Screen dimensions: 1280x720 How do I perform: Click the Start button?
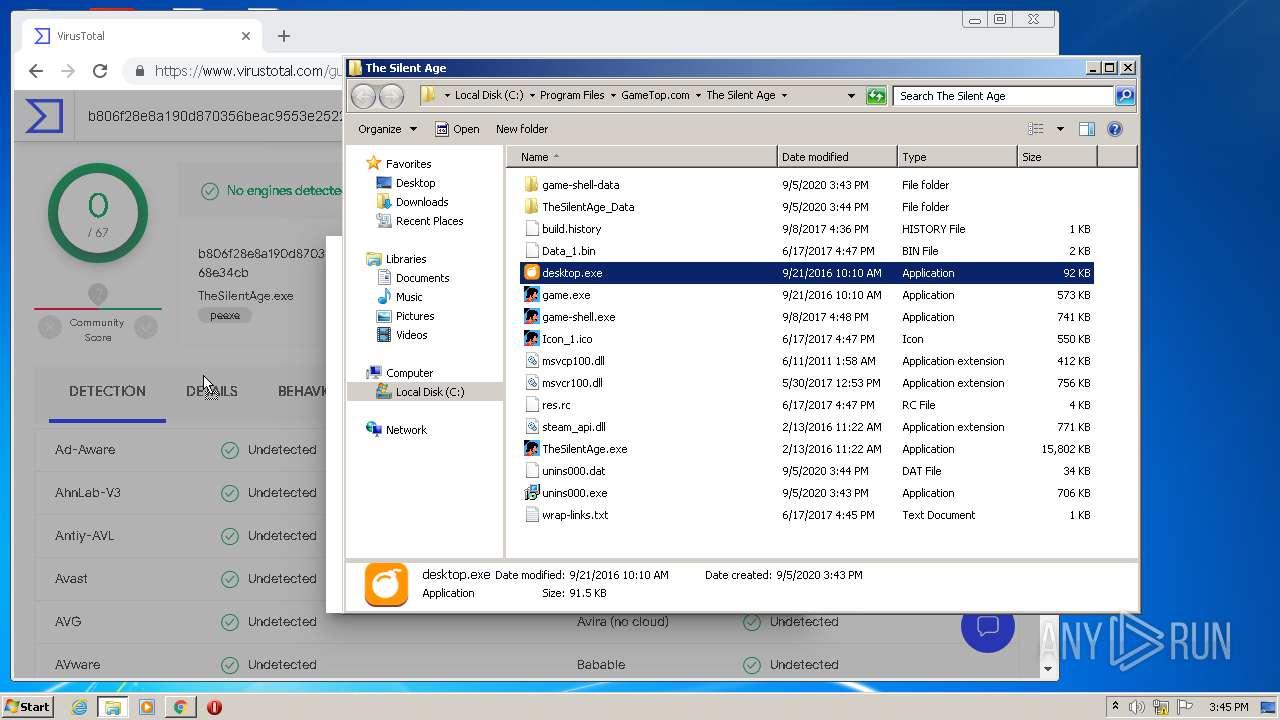click(x=28, y=707)
